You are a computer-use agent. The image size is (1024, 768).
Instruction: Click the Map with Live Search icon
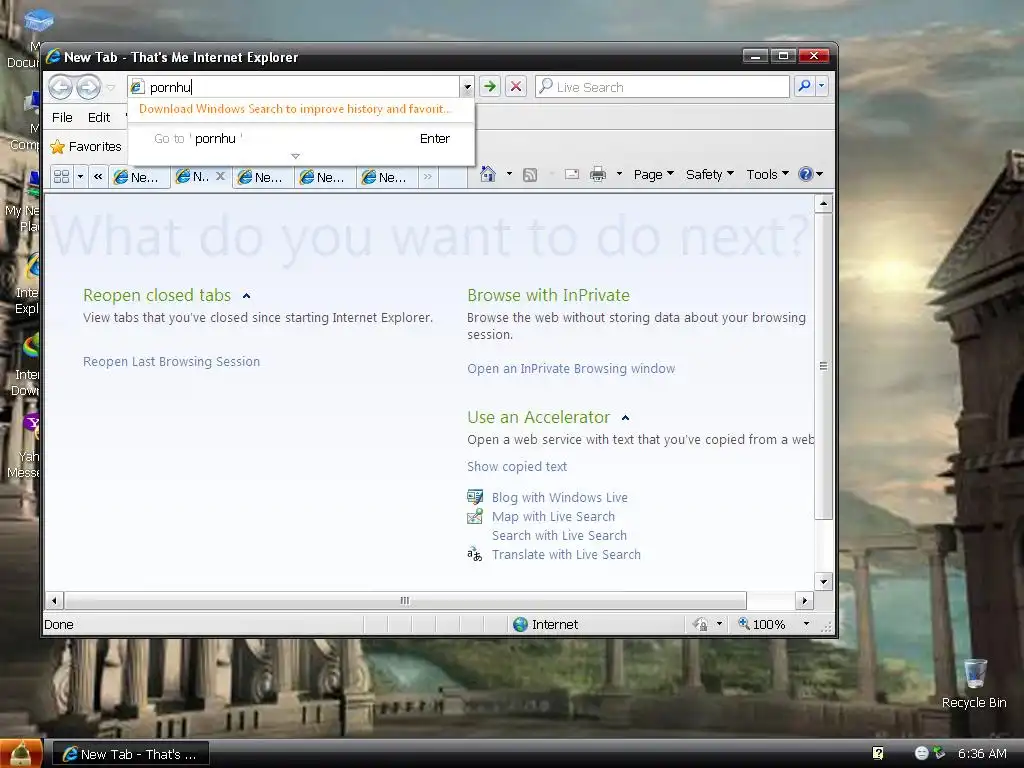[475, 517]
